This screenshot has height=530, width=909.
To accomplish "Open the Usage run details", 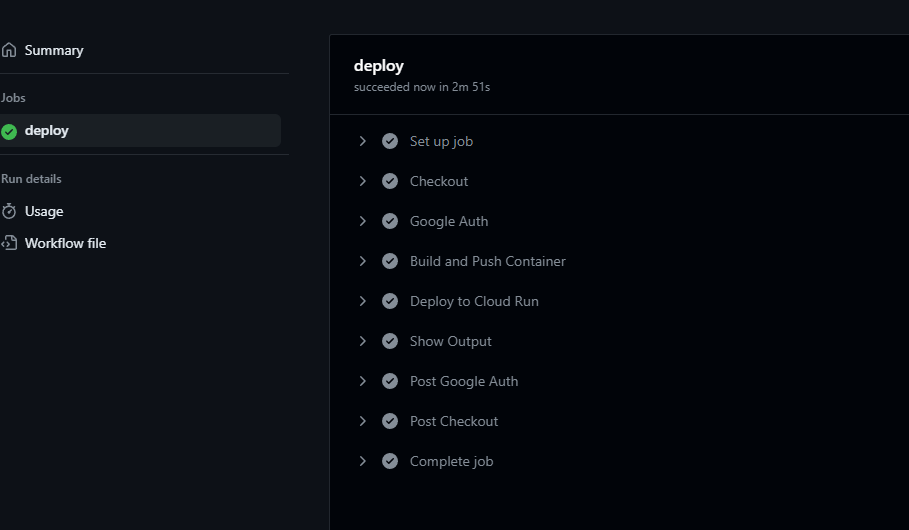I will pyautogui.click(x=44, y=211).
